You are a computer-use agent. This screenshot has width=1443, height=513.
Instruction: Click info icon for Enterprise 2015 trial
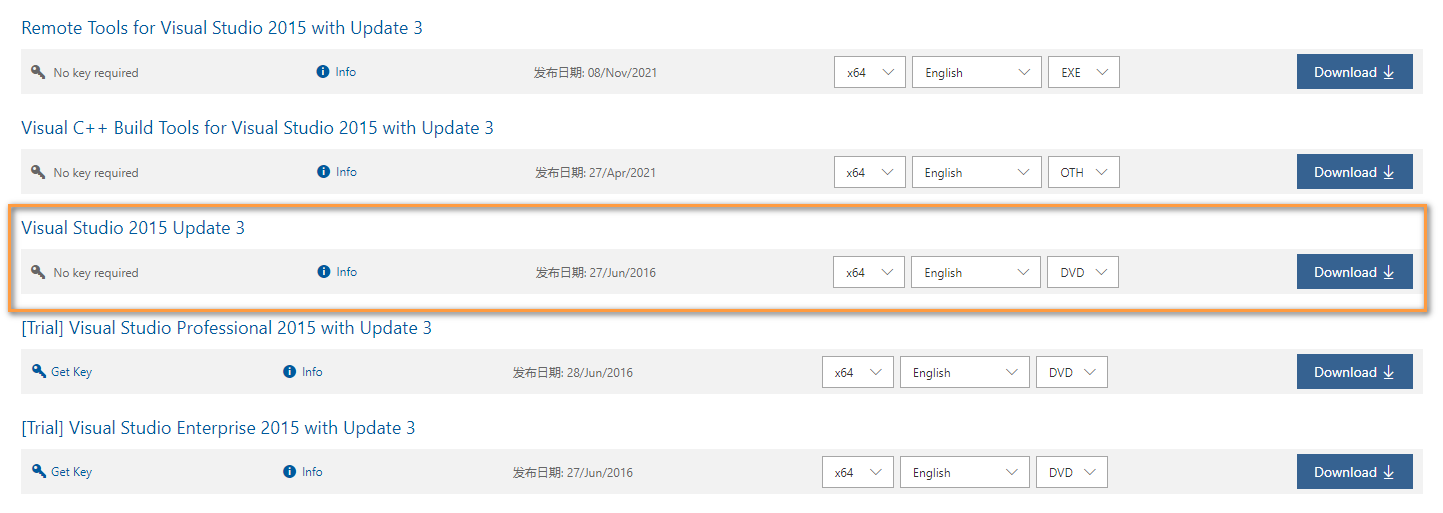[290, 472]
